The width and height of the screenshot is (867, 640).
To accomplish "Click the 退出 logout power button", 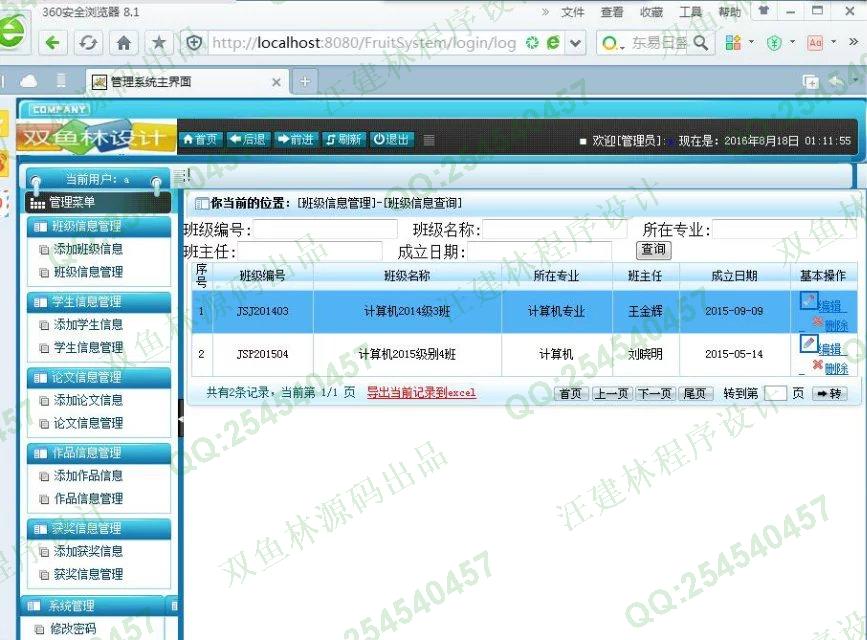I will (392, 140).
